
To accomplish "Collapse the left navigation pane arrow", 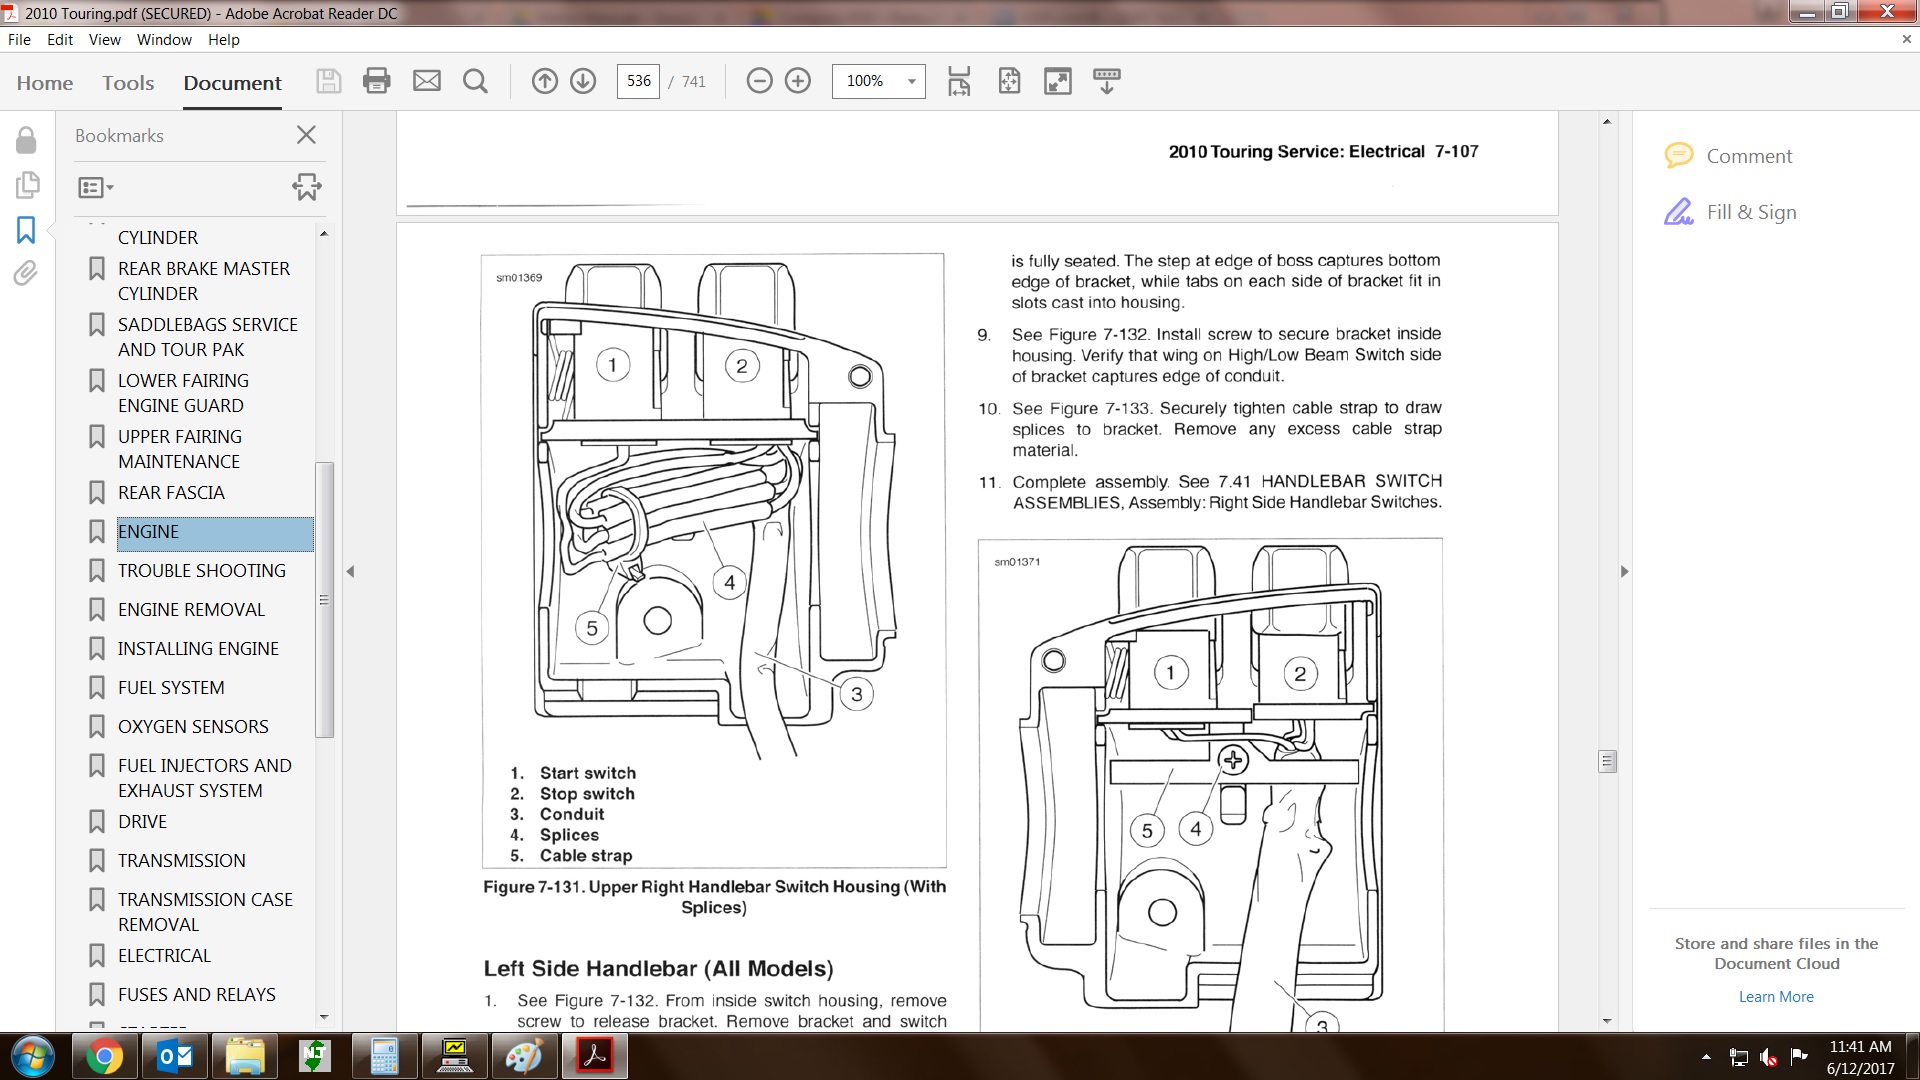I will point(350,571).
